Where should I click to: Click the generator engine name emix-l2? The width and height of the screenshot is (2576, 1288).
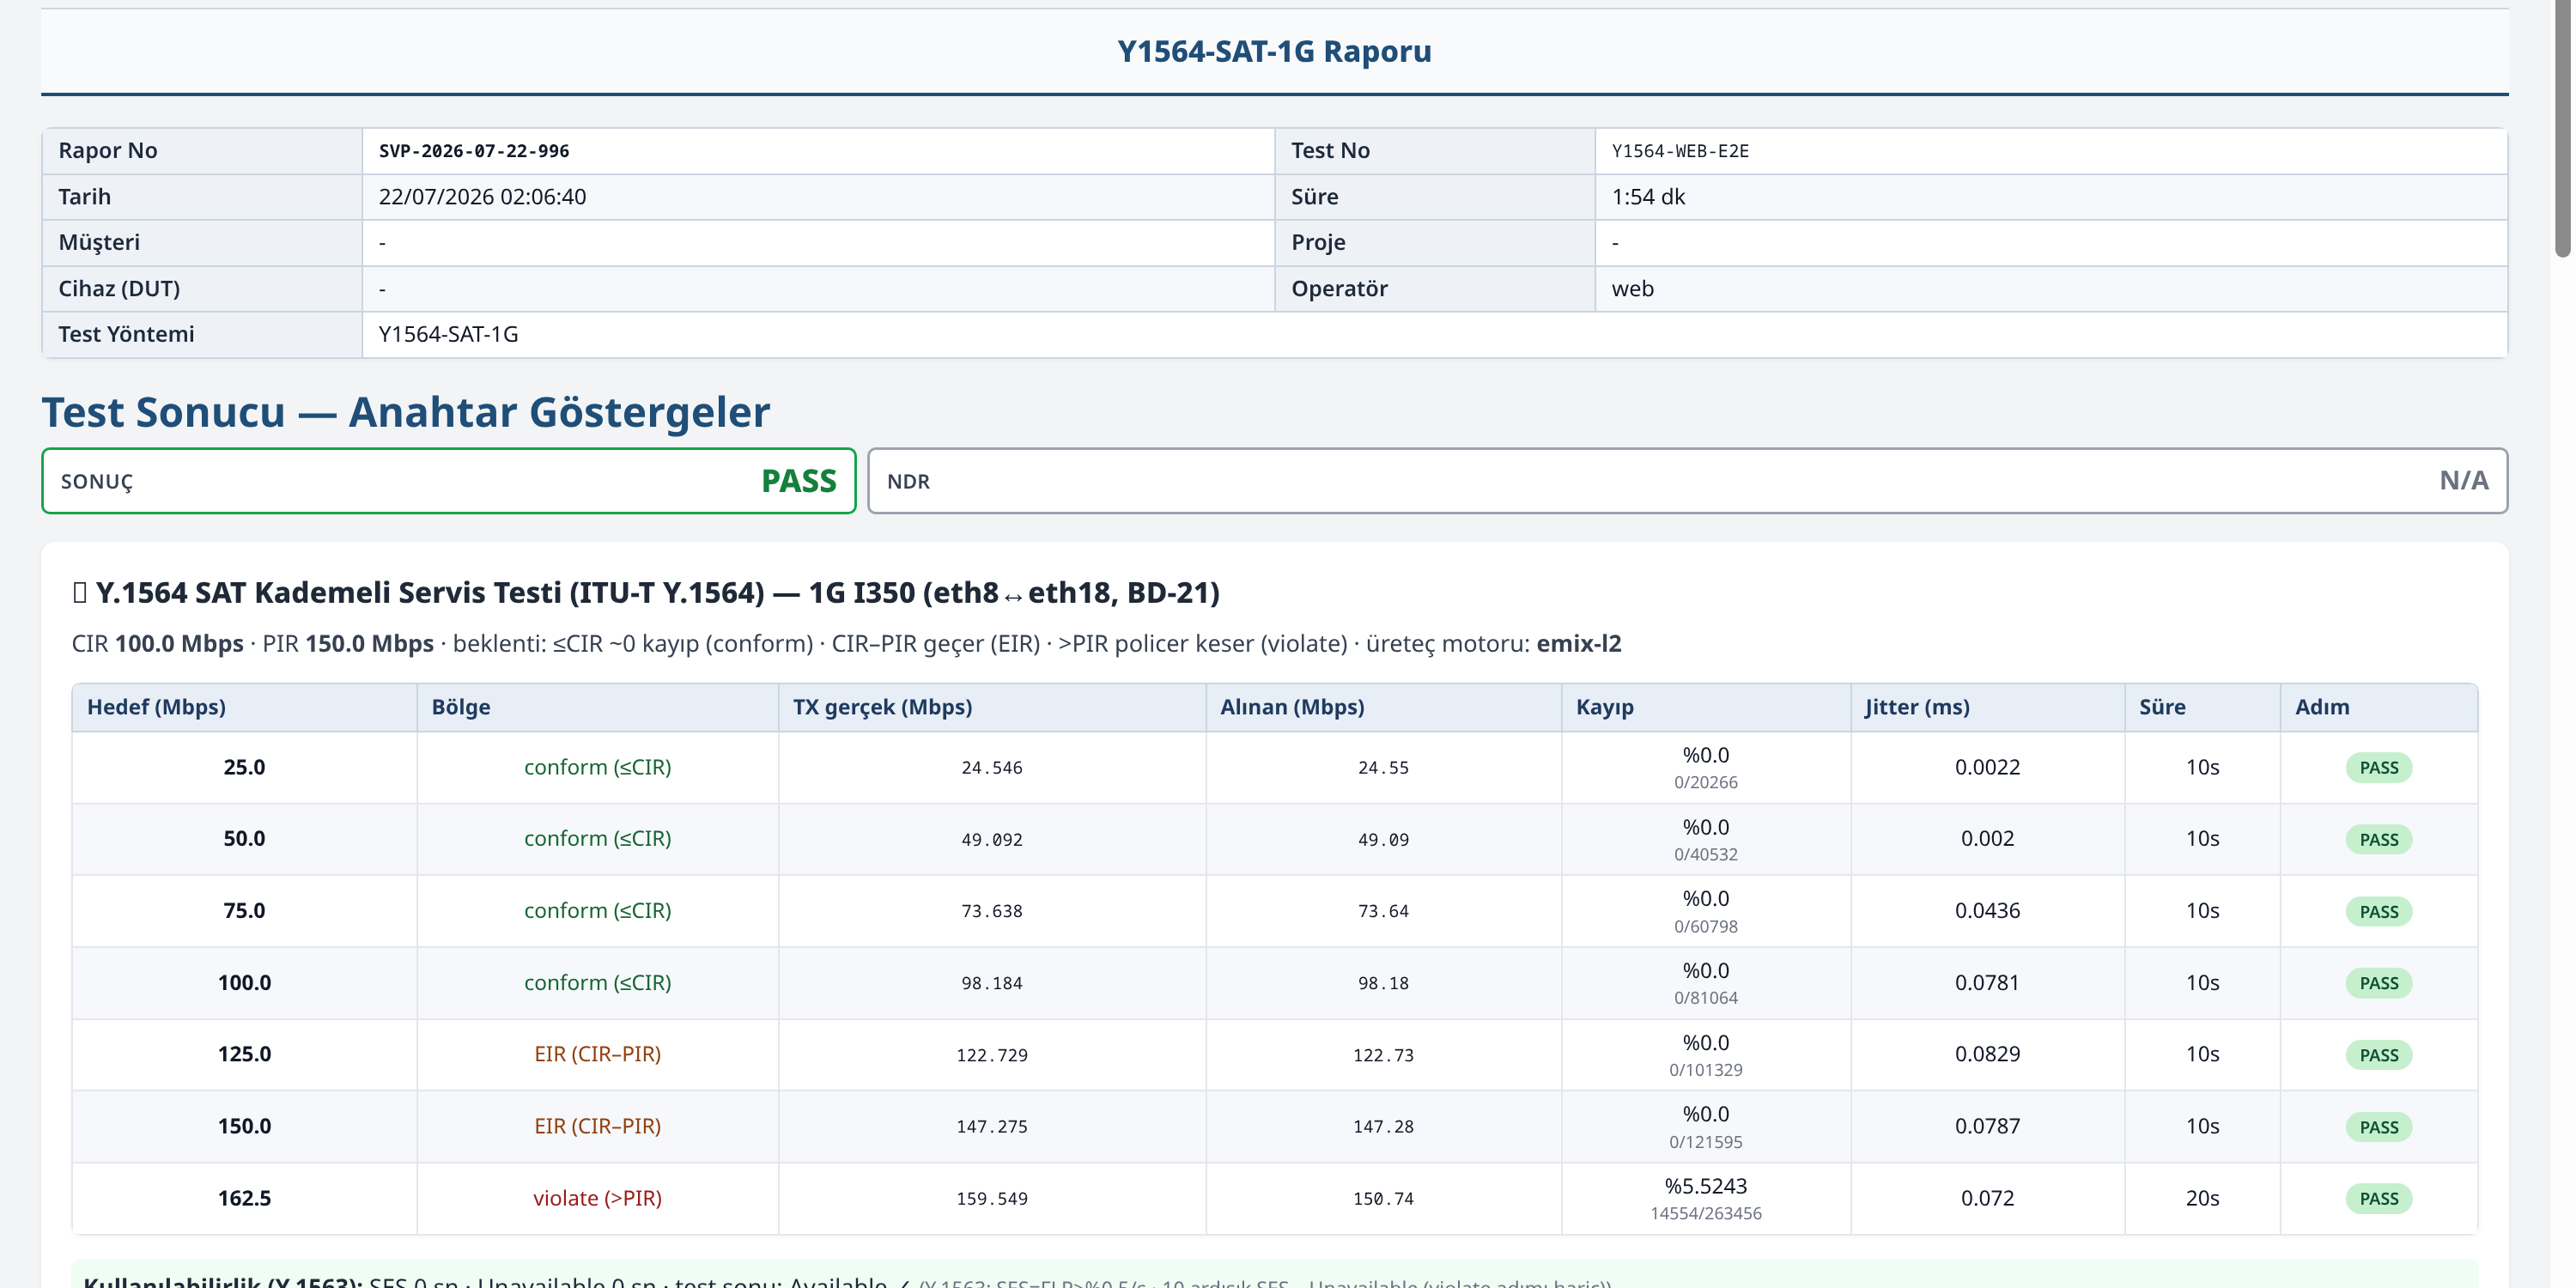(1578, 643)
